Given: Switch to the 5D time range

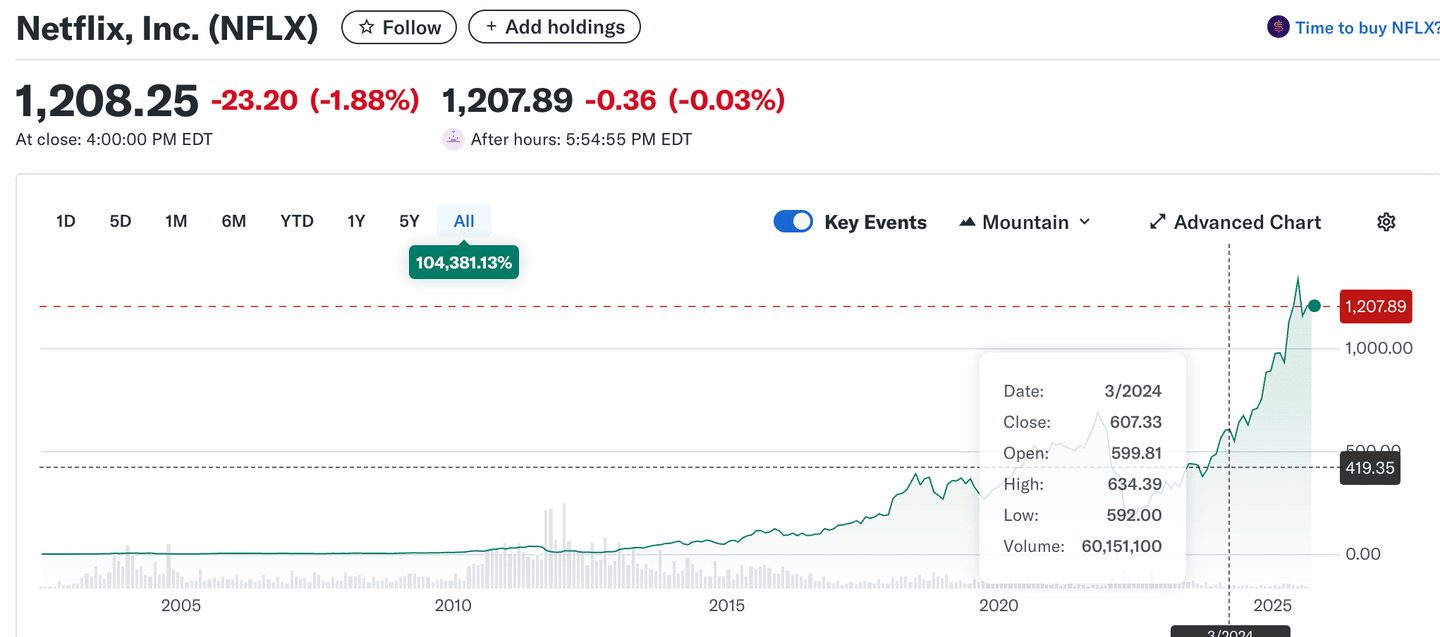Looking at the screenshot, I should 120,222.
